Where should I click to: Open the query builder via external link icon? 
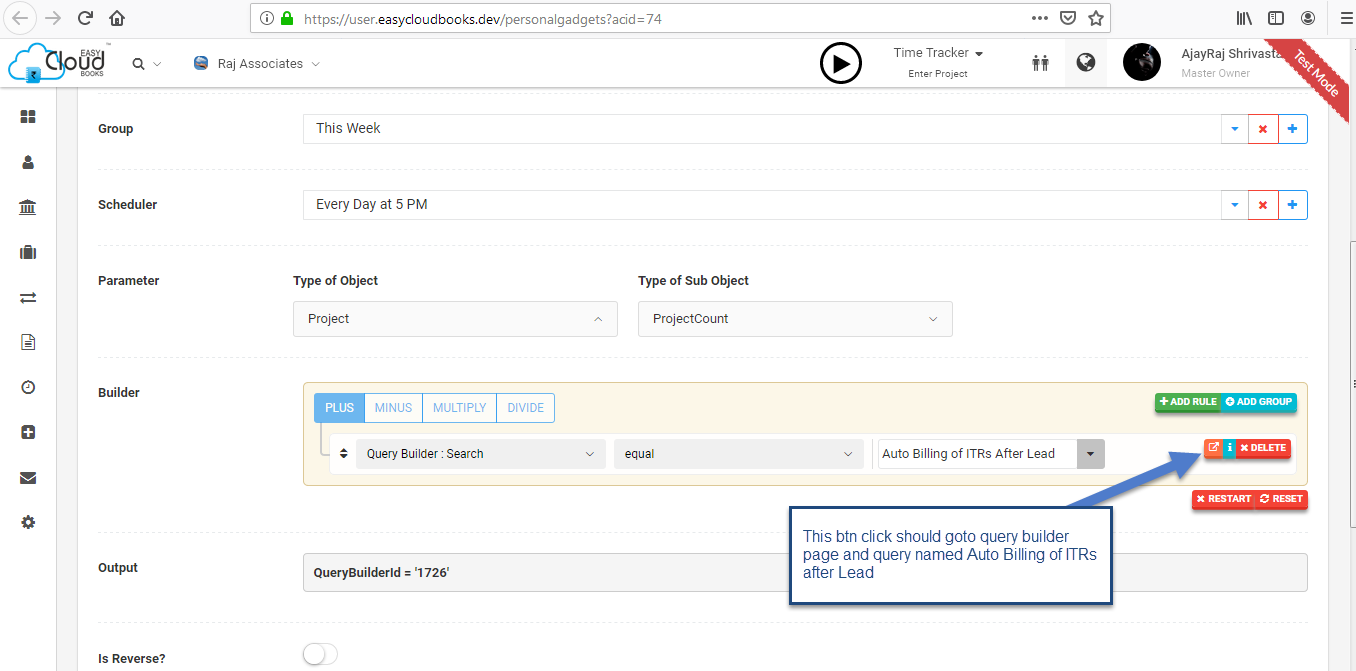tap(1213, 447)
